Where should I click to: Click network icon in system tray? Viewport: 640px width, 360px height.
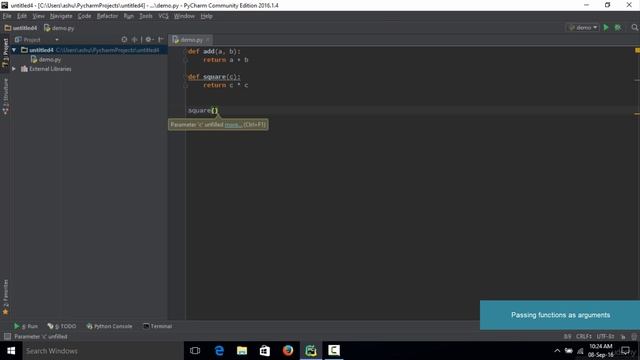pos(580,351)
